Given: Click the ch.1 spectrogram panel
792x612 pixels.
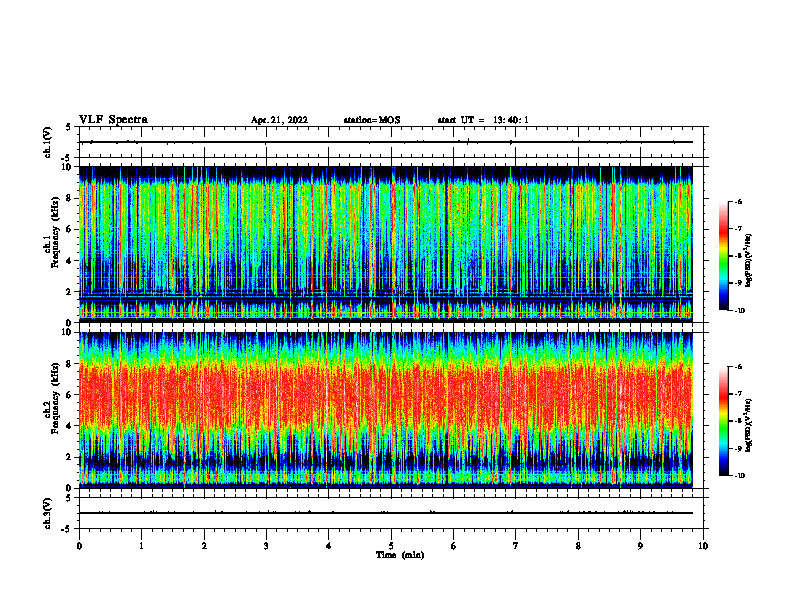Looking at the screenshot, I should (386, 244).
